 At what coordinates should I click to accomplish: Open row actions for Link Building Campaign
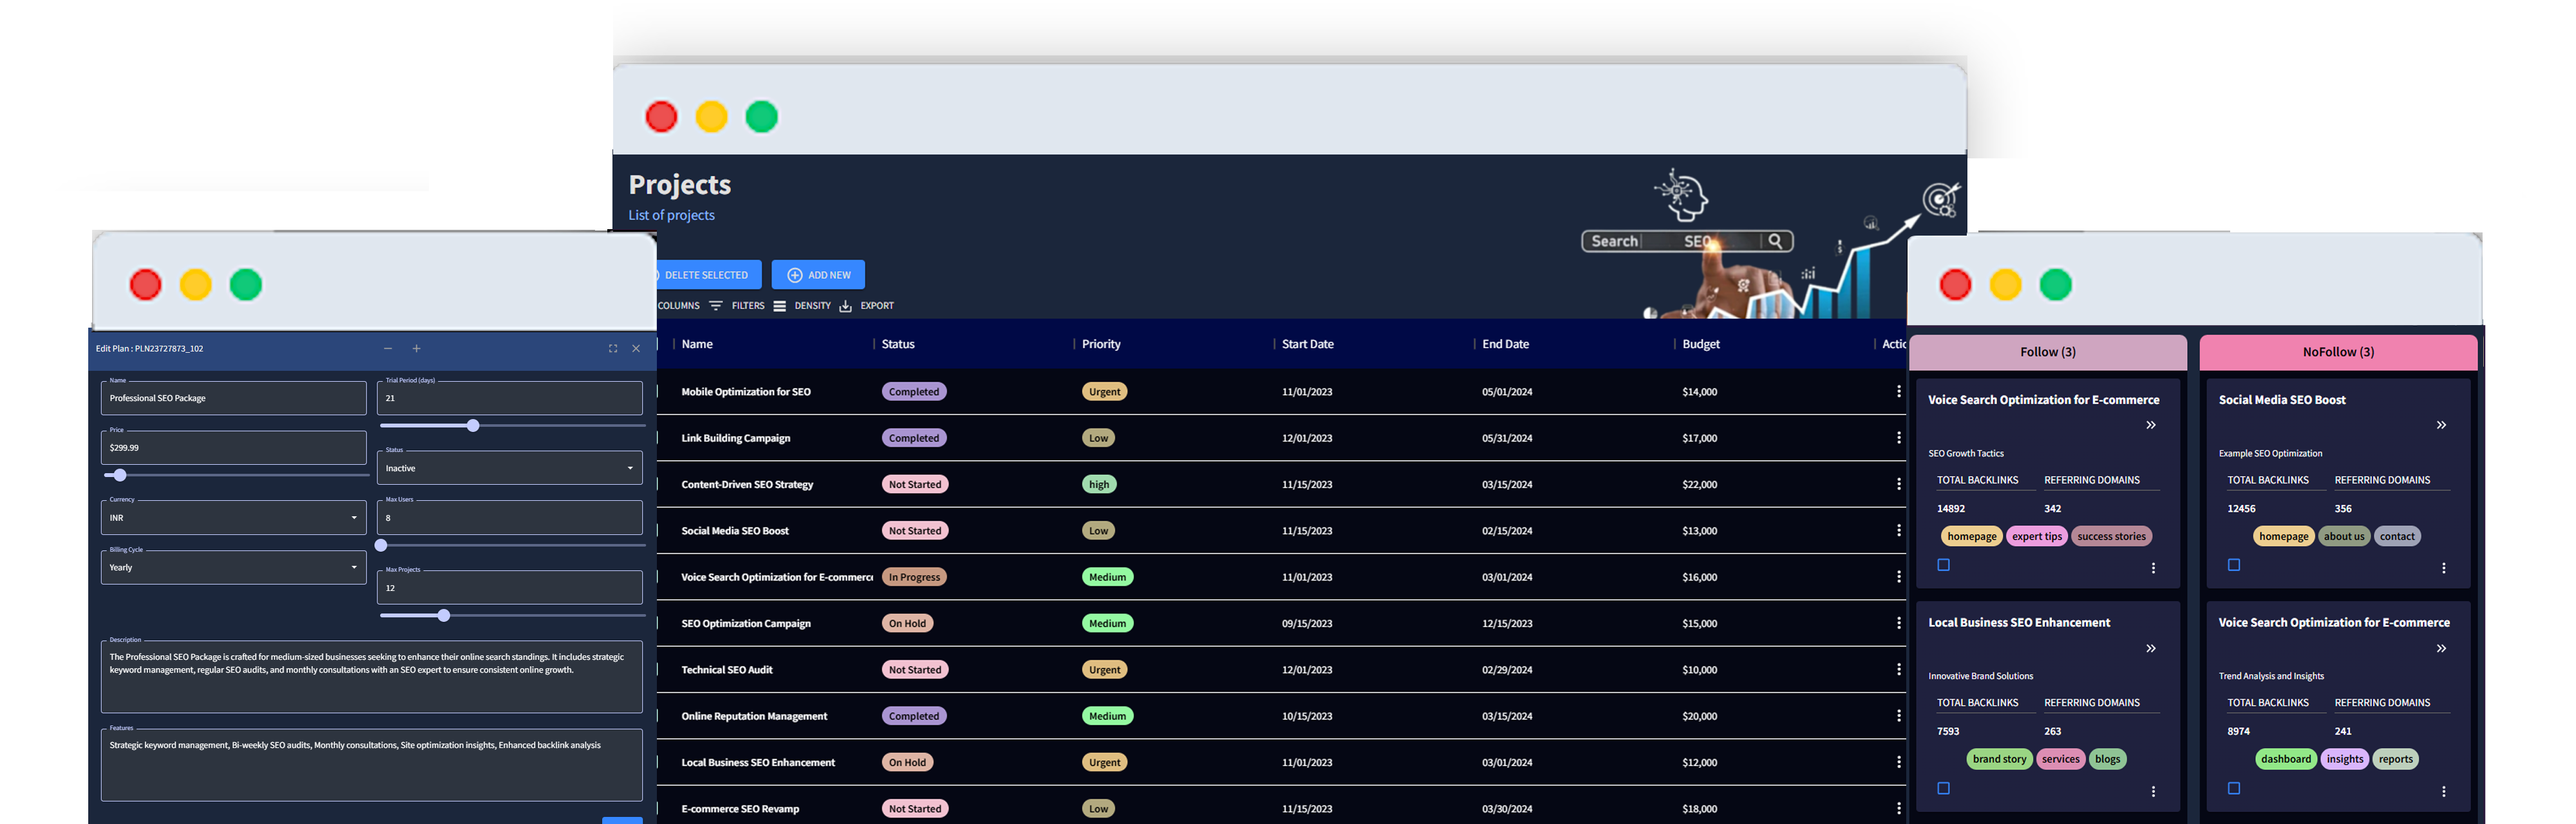(1898, 438)
